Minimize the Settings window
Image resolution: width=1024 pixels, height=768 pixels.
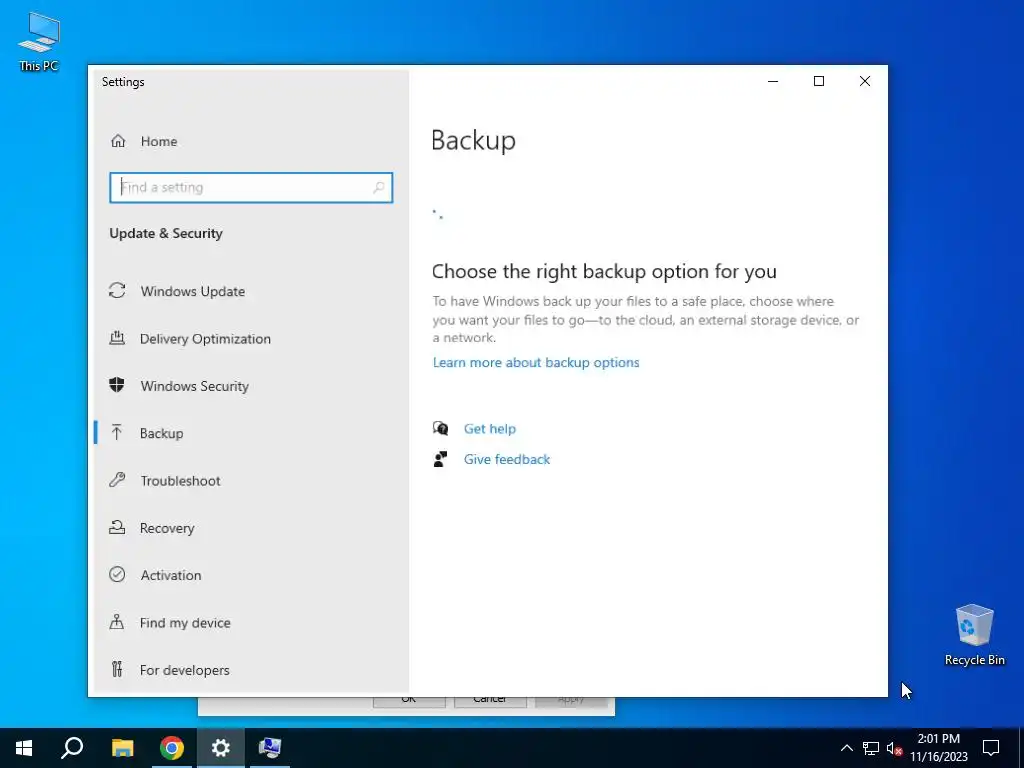click(x=773, y=81)
